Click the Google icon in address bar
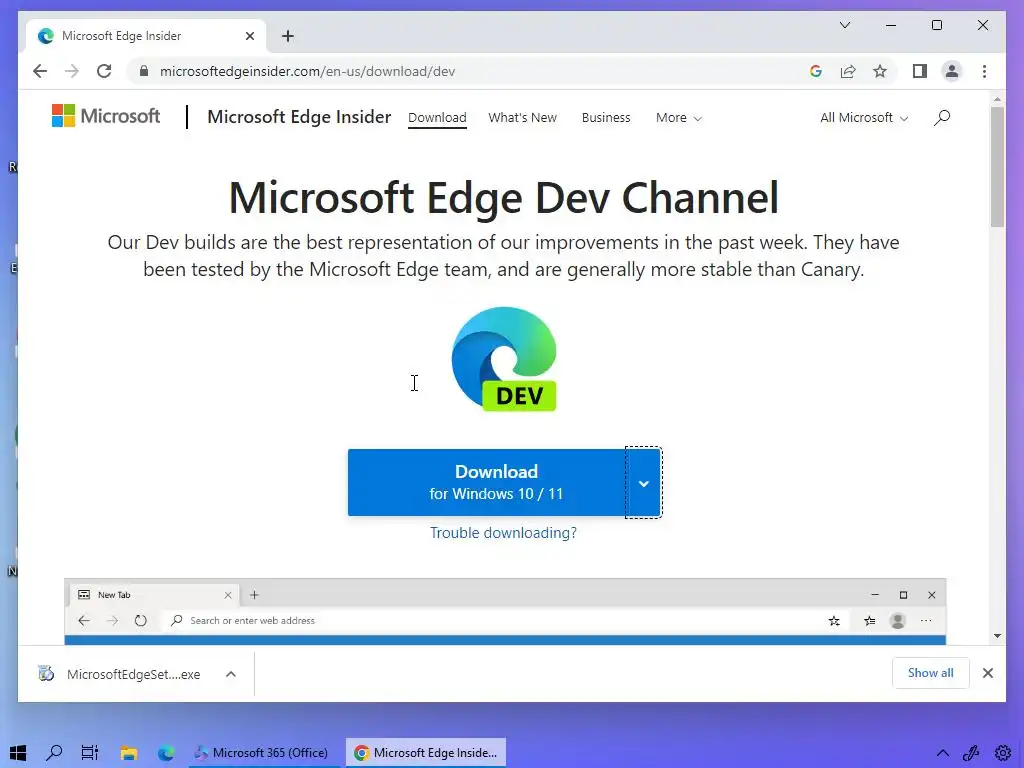Screen dimensions: 1024x768 pos(816,71)
